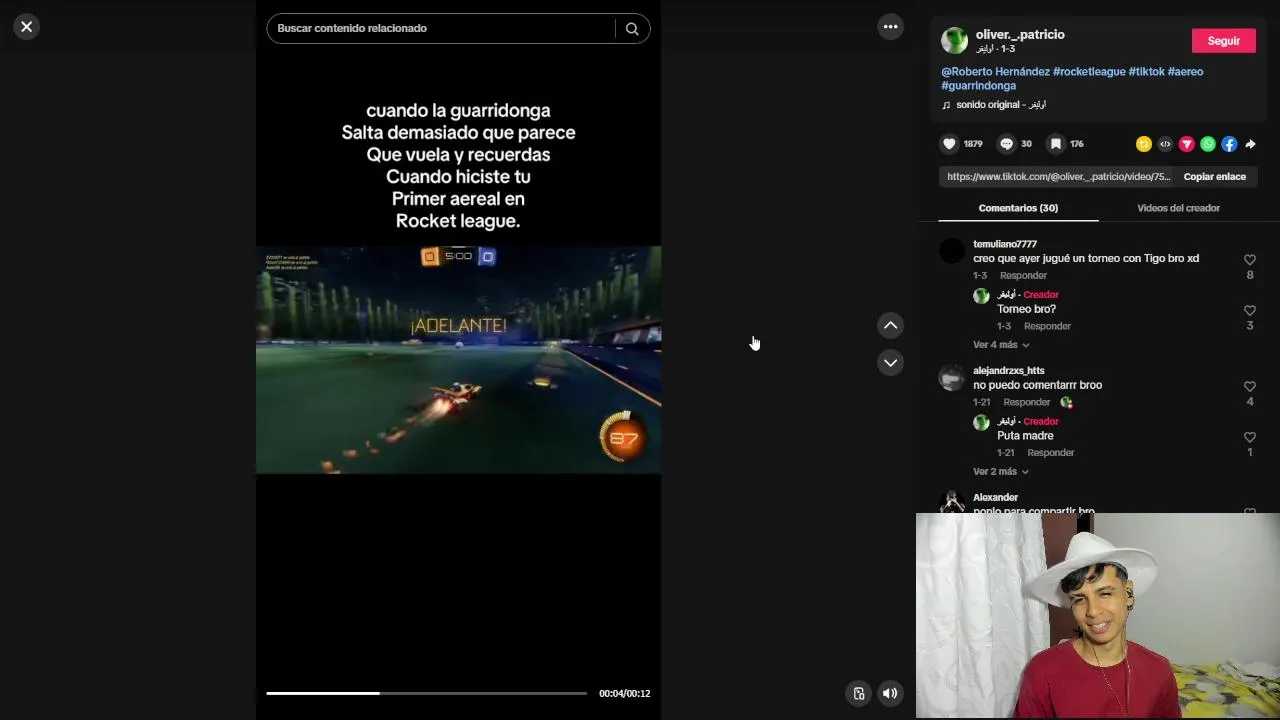Screen dimensions: 1280x720
Task: Share video on WhatsApp
Action: (1208, 144)
